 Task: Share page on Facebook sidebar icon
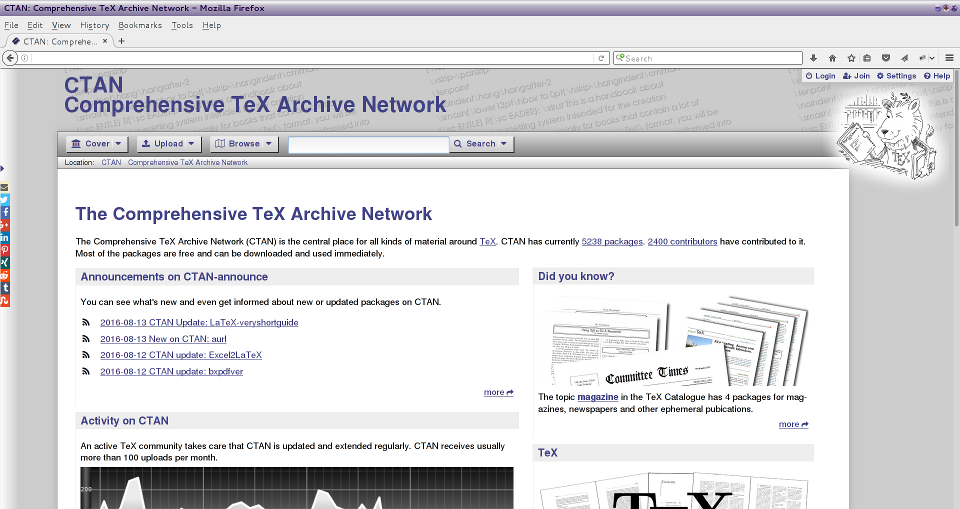(x=4, y=212)
